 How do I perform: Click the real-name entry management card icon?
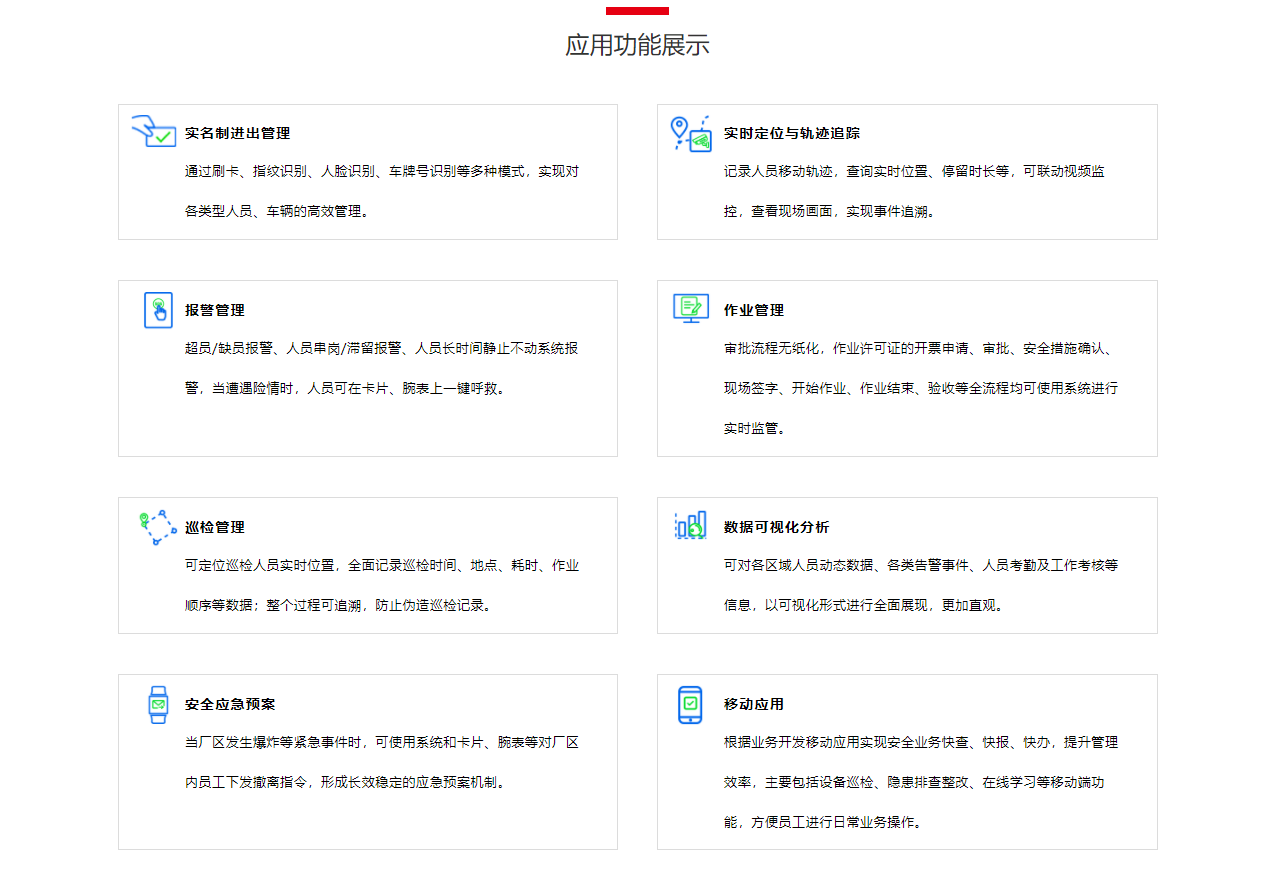click(153, 131)
